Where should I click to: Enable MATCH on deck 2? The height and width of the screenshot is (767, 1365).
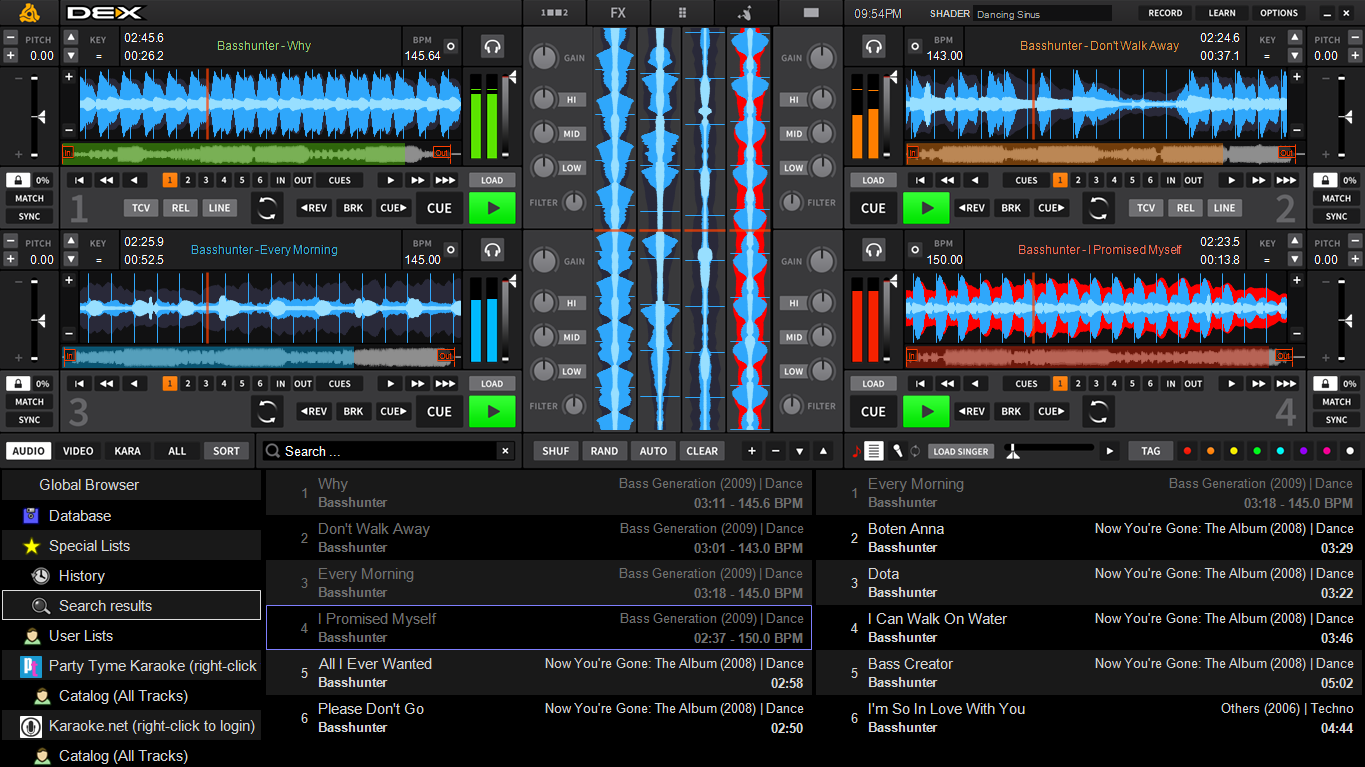pos(1336,198)
